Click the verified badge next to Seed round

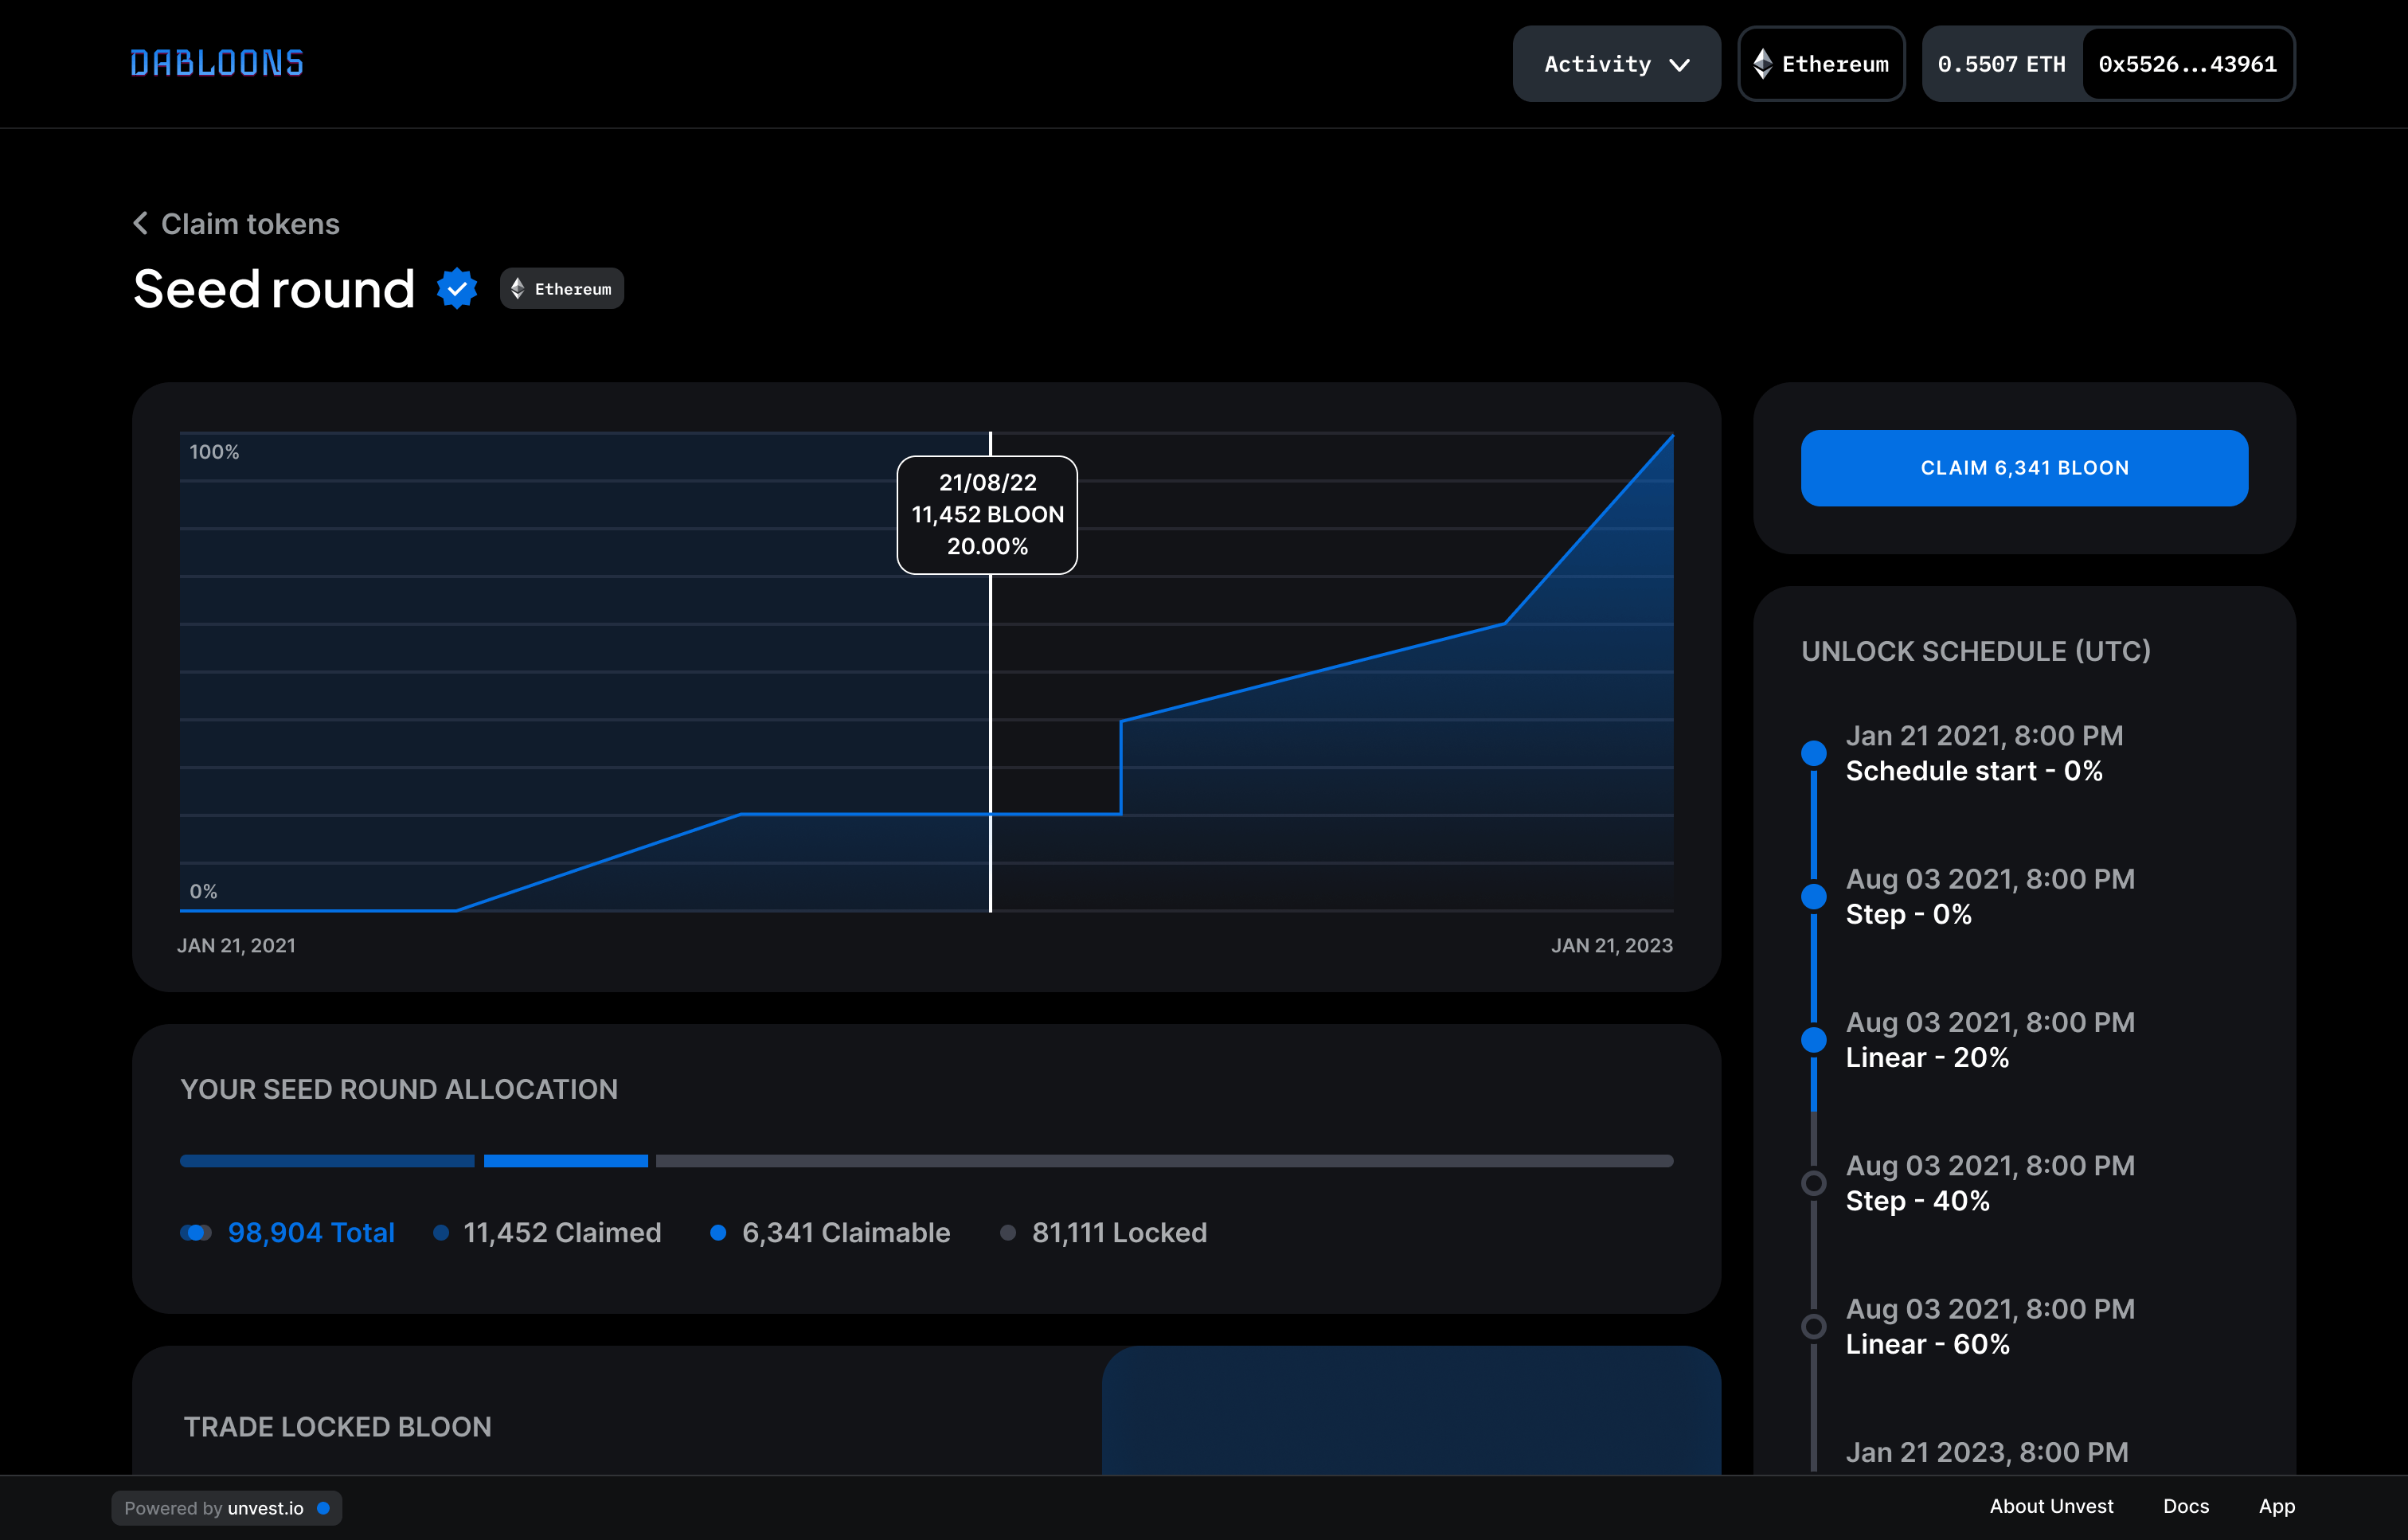click(x=456, y=288)
